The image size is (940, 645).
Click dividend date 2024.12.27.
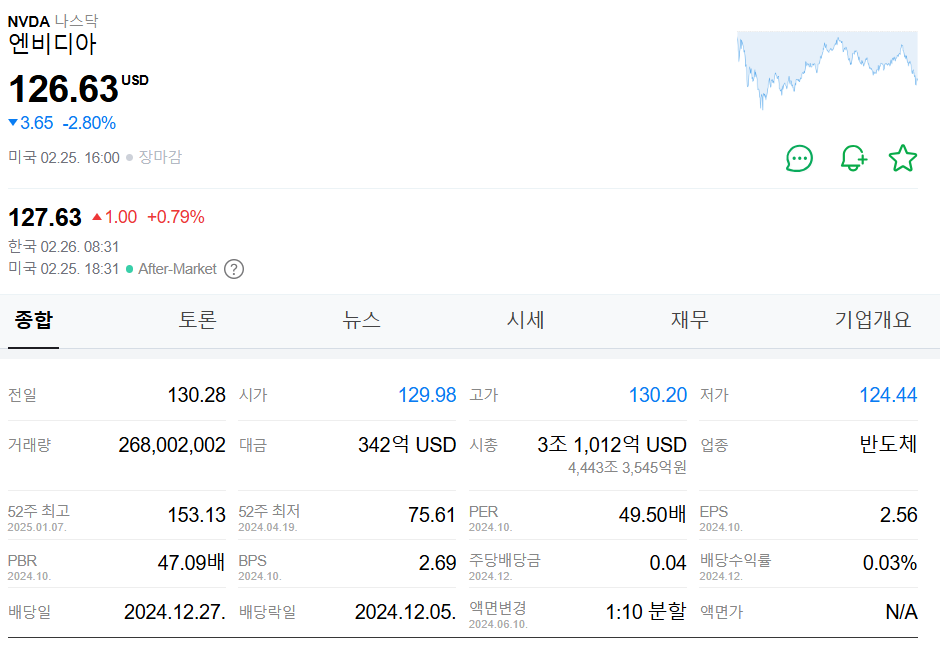[175, 612]
